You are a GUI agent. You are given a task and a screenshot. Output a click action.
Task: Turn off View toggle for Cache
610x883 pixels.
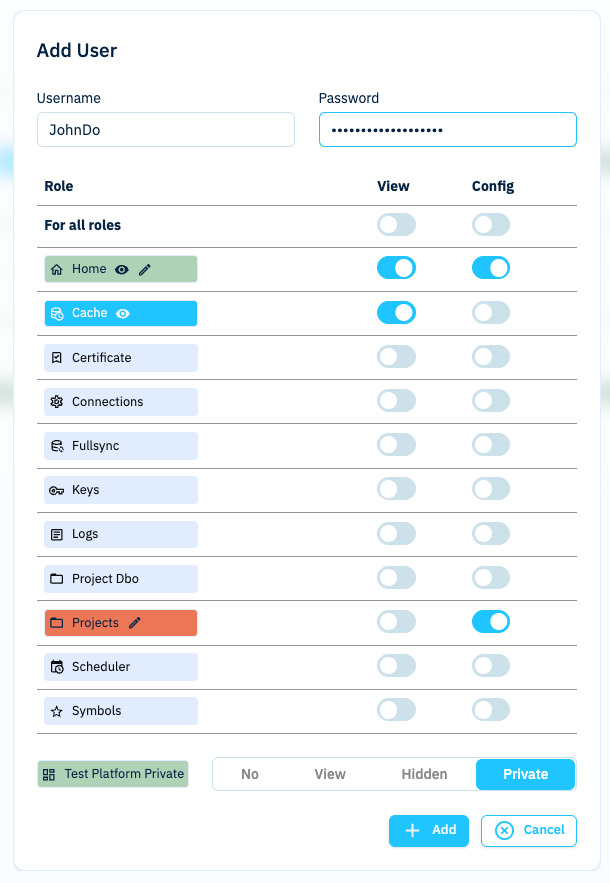[396, 313]
